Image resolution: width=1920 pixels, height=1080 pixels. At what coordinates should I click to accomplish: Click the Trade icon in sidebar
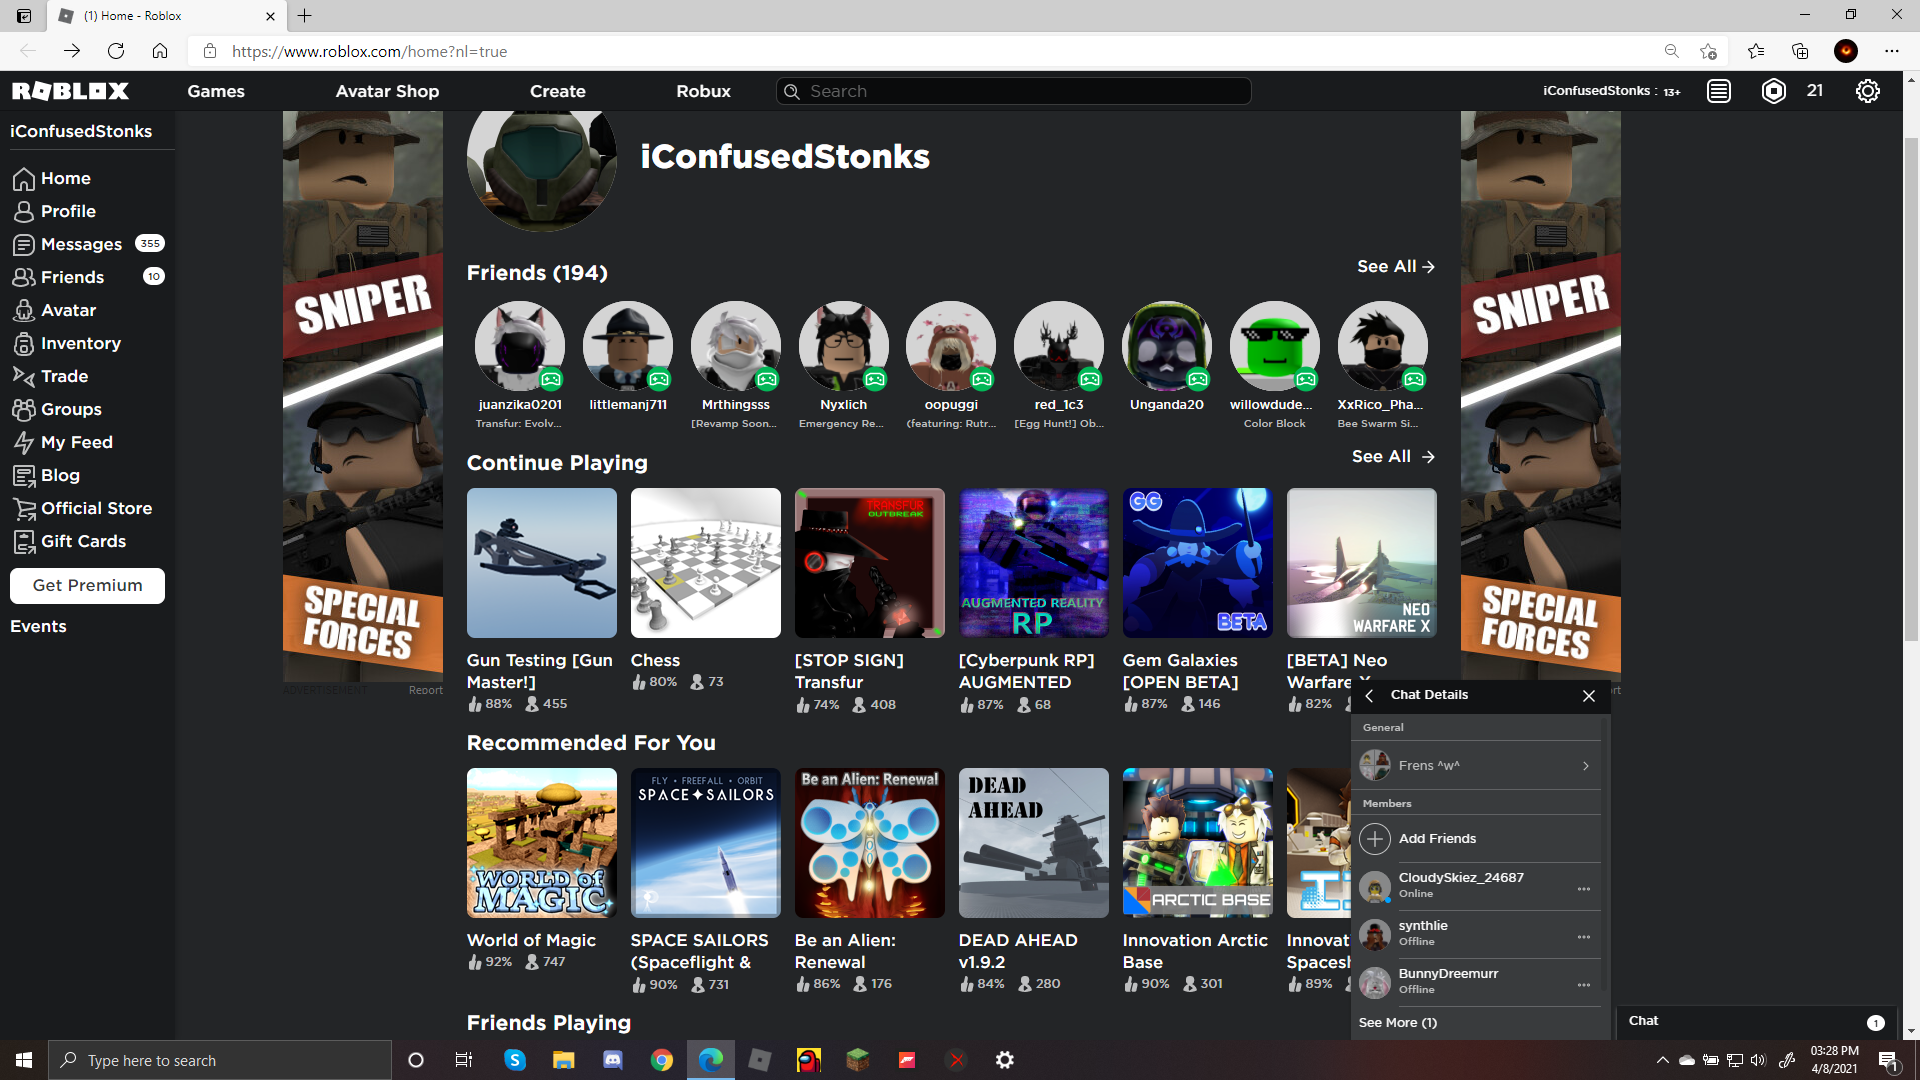pyautogui.click(x=24, y=376)
